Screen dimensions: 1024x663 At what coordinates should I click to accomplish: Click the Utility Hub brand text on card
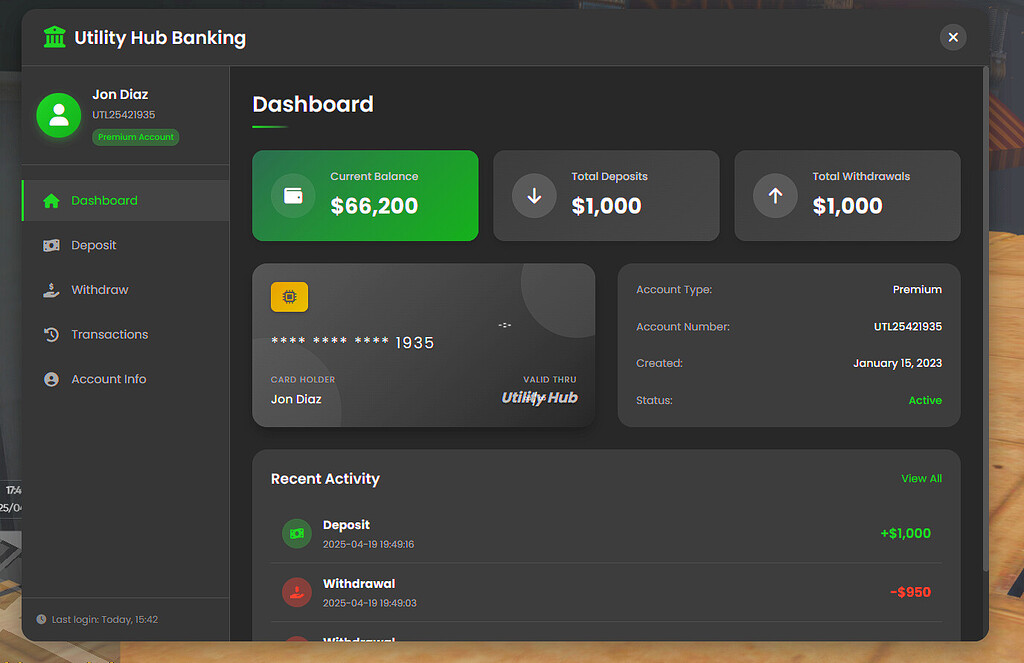point(539,398)
